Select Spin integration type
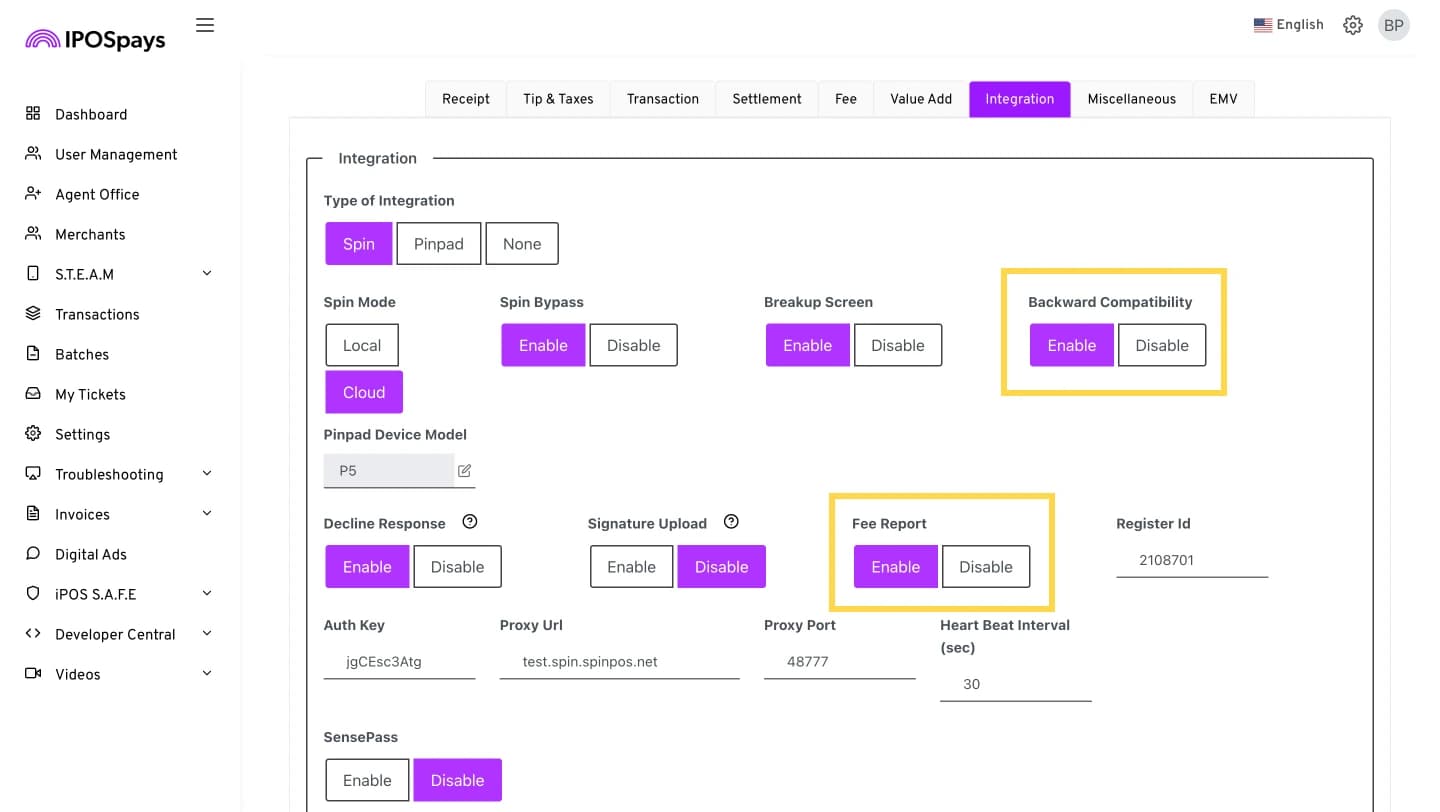This screenshot has width=1440, height=812. tap(359, 244)
